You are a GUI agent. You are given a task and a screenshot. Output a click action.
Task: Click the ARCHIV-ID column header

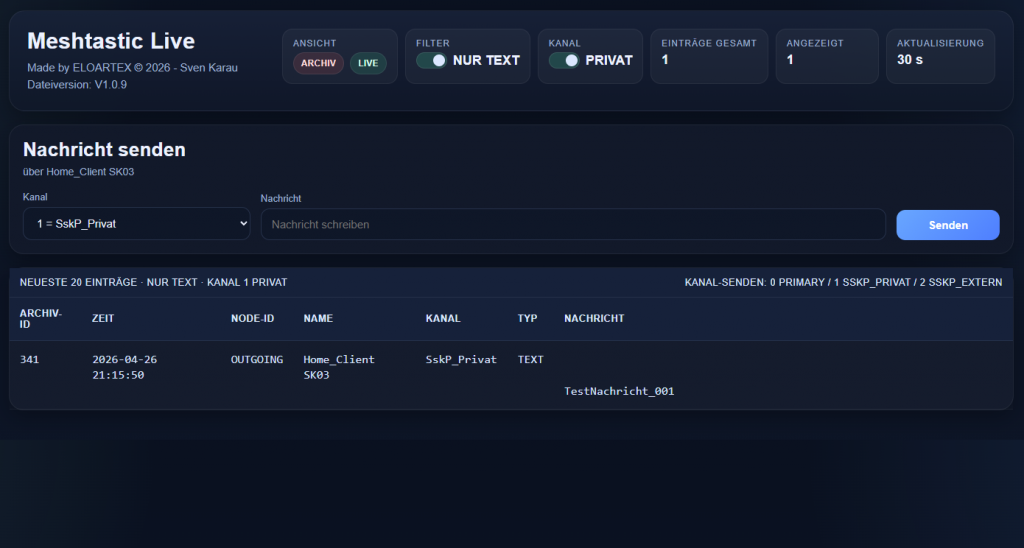(41, 318)
